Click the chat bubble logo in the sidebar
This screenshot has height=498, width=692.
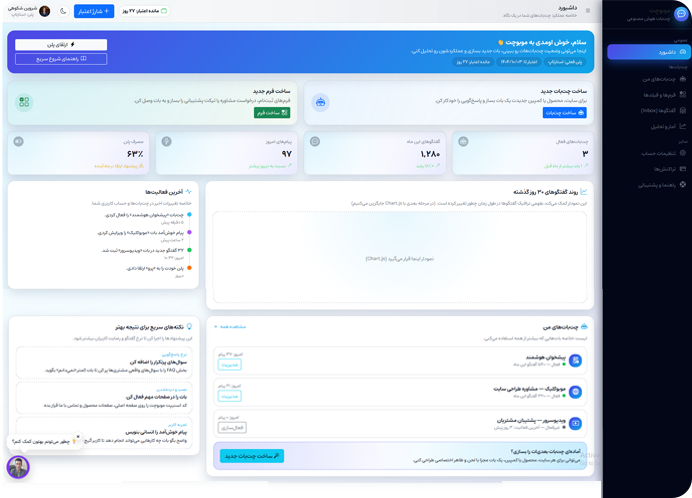pos(681,14)
